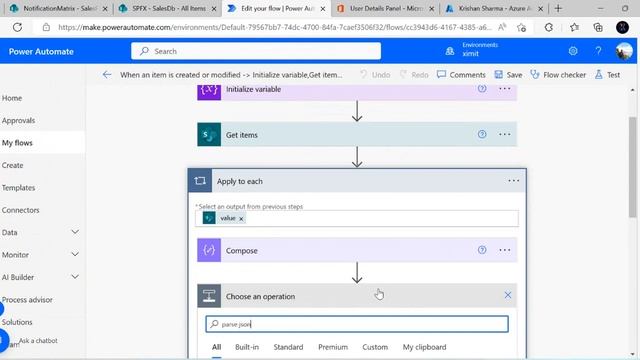Switch to the My clipboard tab
Screen dimensions: 640x360
click(424, 347)
